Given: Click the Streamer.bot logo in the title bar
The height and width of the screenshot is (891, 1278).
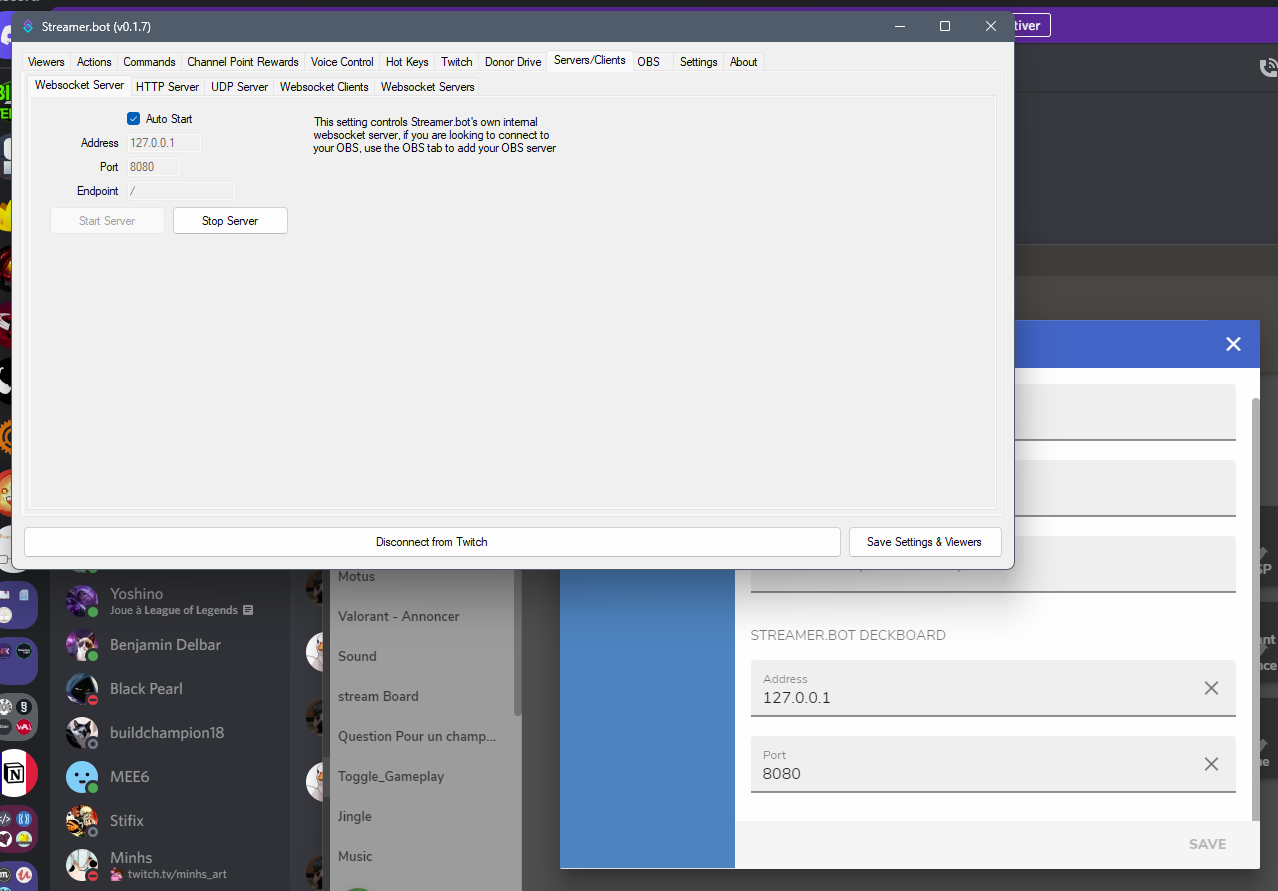Looking at the screenshot, I should click(26, 28).
